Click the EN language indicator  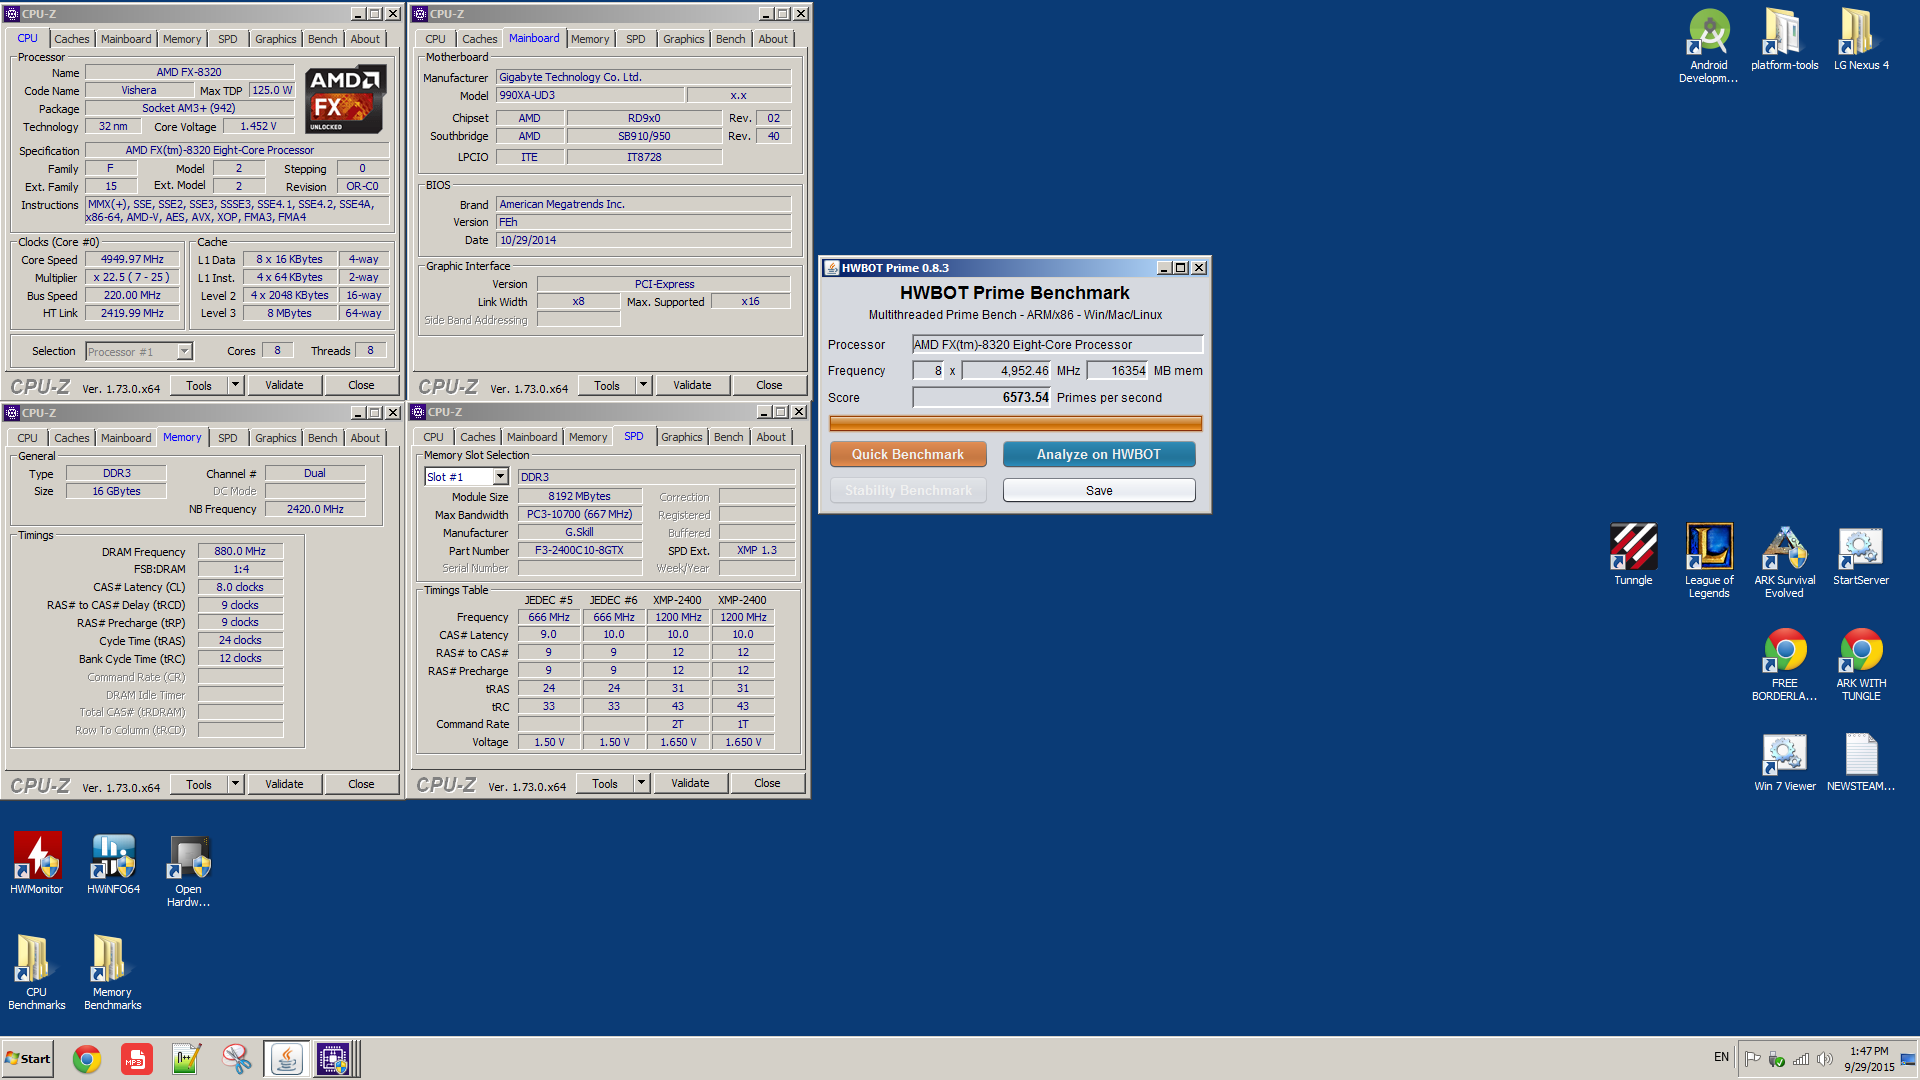[x=1721, y=1057]
